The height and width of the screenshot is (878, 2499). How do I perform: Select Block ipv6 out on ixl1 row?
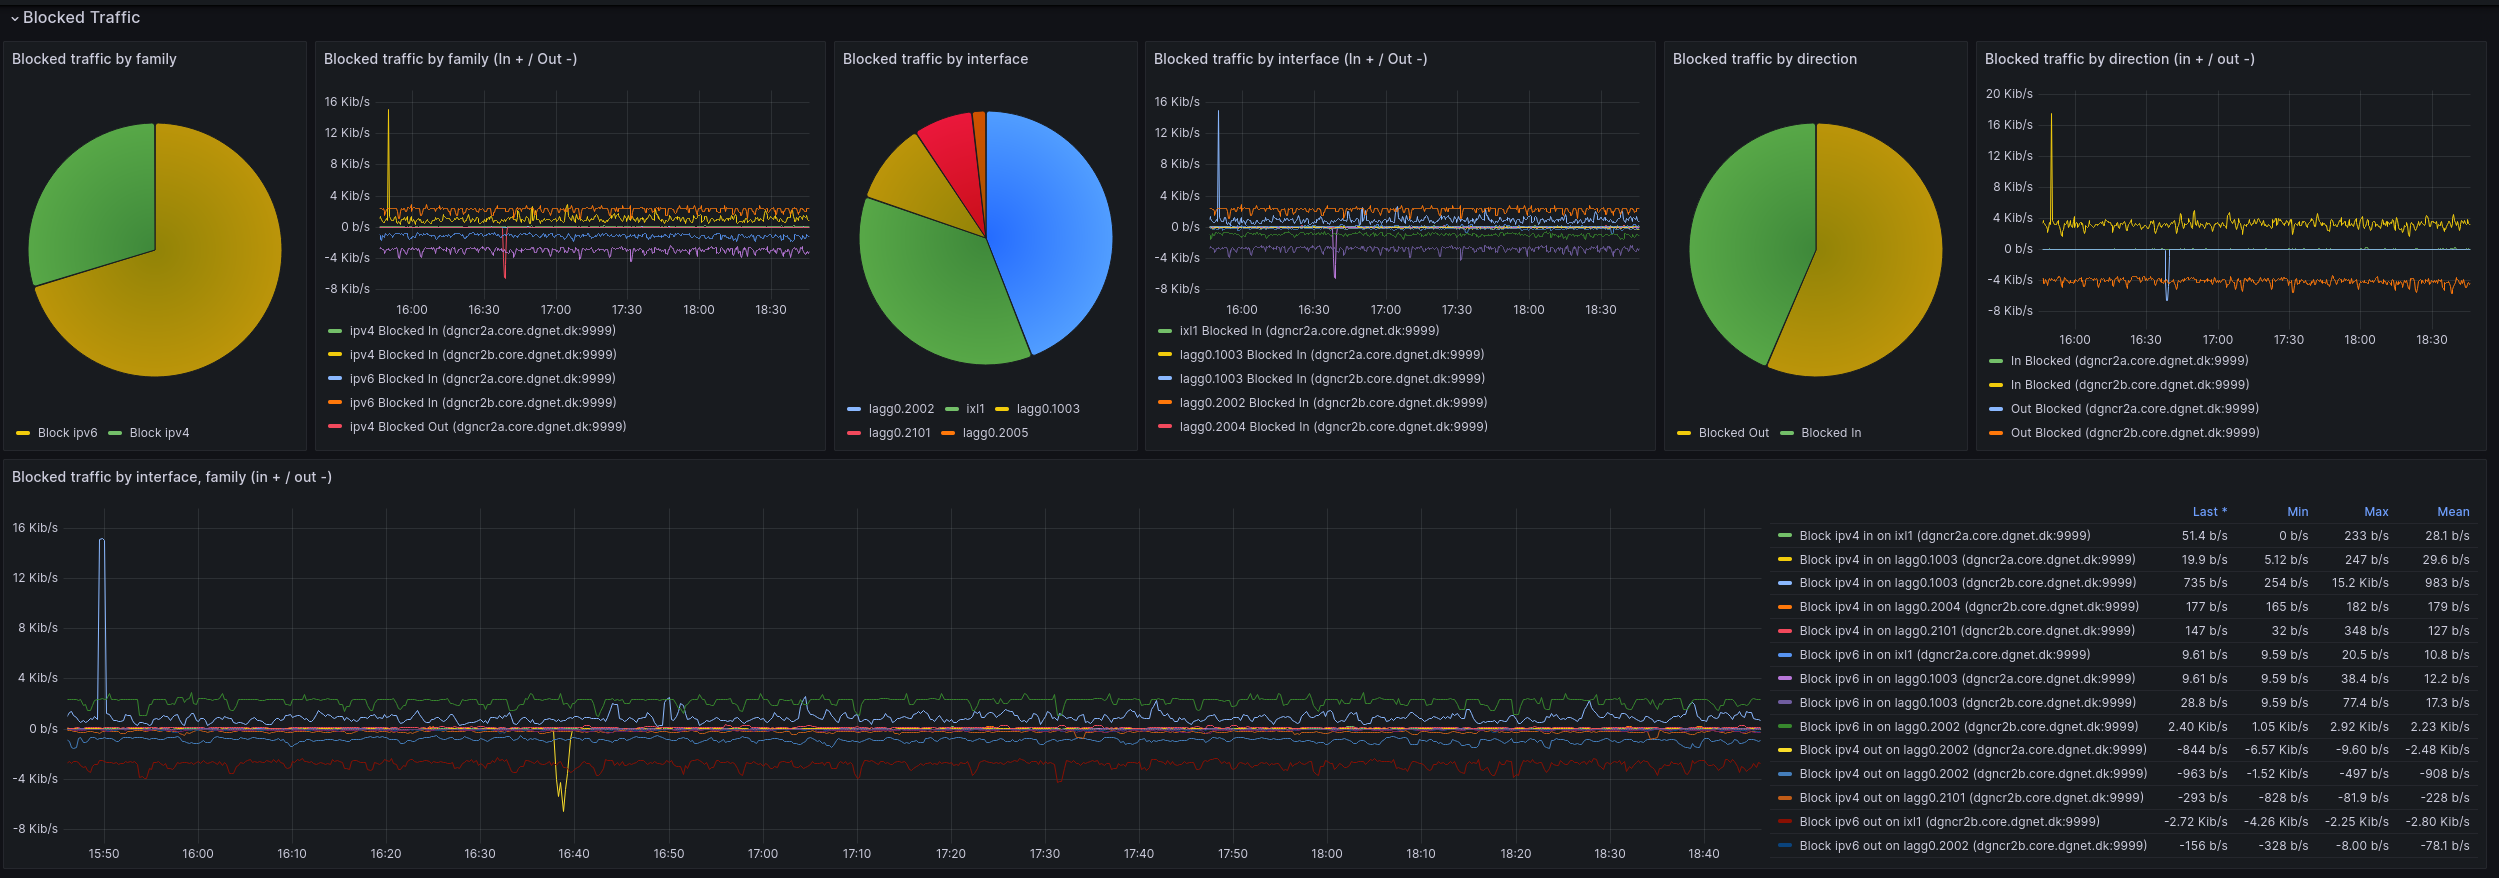(x=1949, y=822)
